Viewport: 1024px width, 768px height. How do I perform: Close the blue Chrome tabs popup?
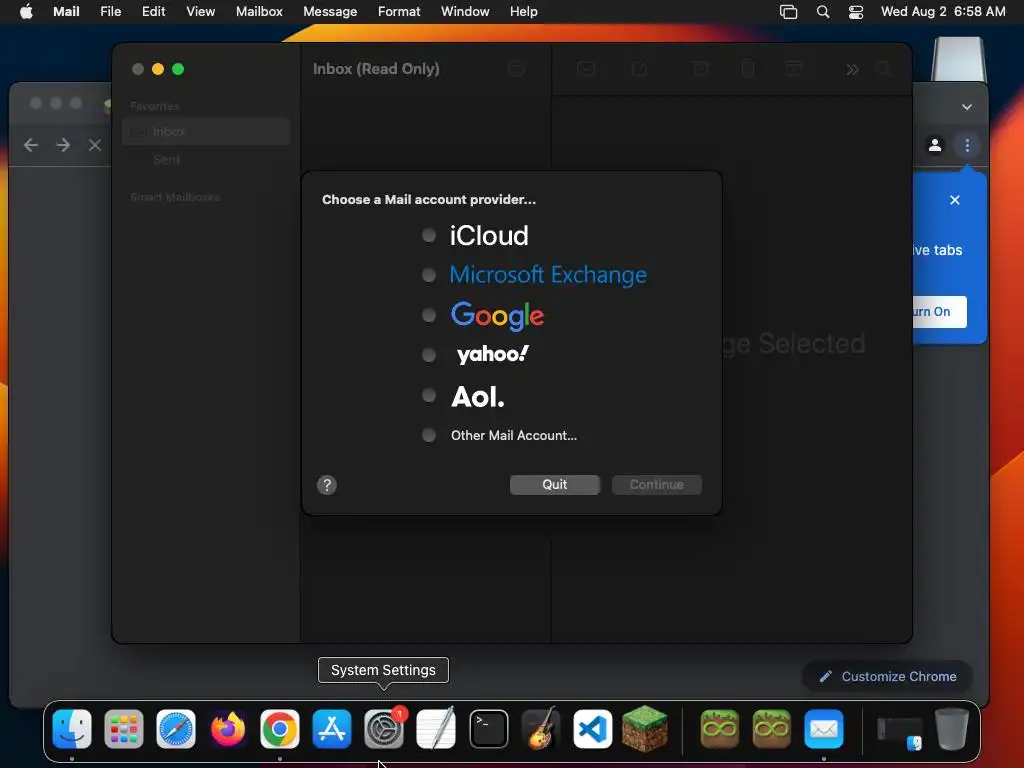(x=955, y=200)
